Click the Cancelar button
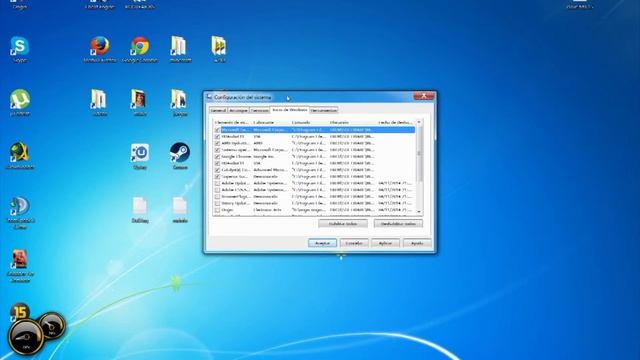The width and height of the screenshot is (640, 360). pos(354,243)
